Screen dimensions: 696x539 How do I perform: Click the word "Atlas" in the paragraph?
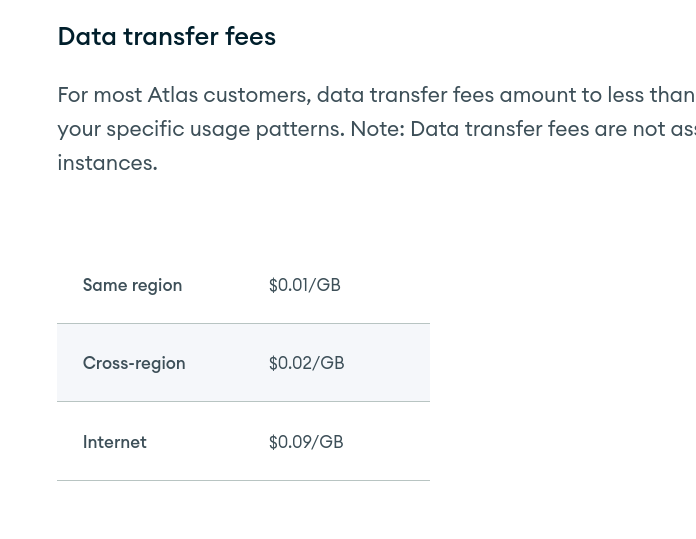point(173,95)
